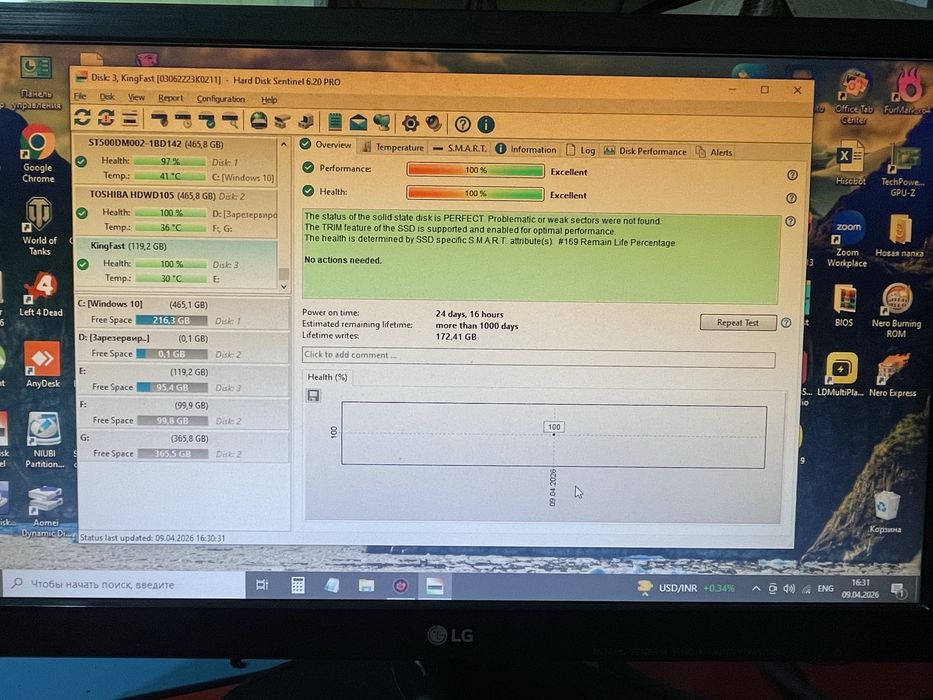The height and width of the screenshot is (700, 933).
Task: Switch to the Disk Performance tab
Action: click(x=646, y=151)
